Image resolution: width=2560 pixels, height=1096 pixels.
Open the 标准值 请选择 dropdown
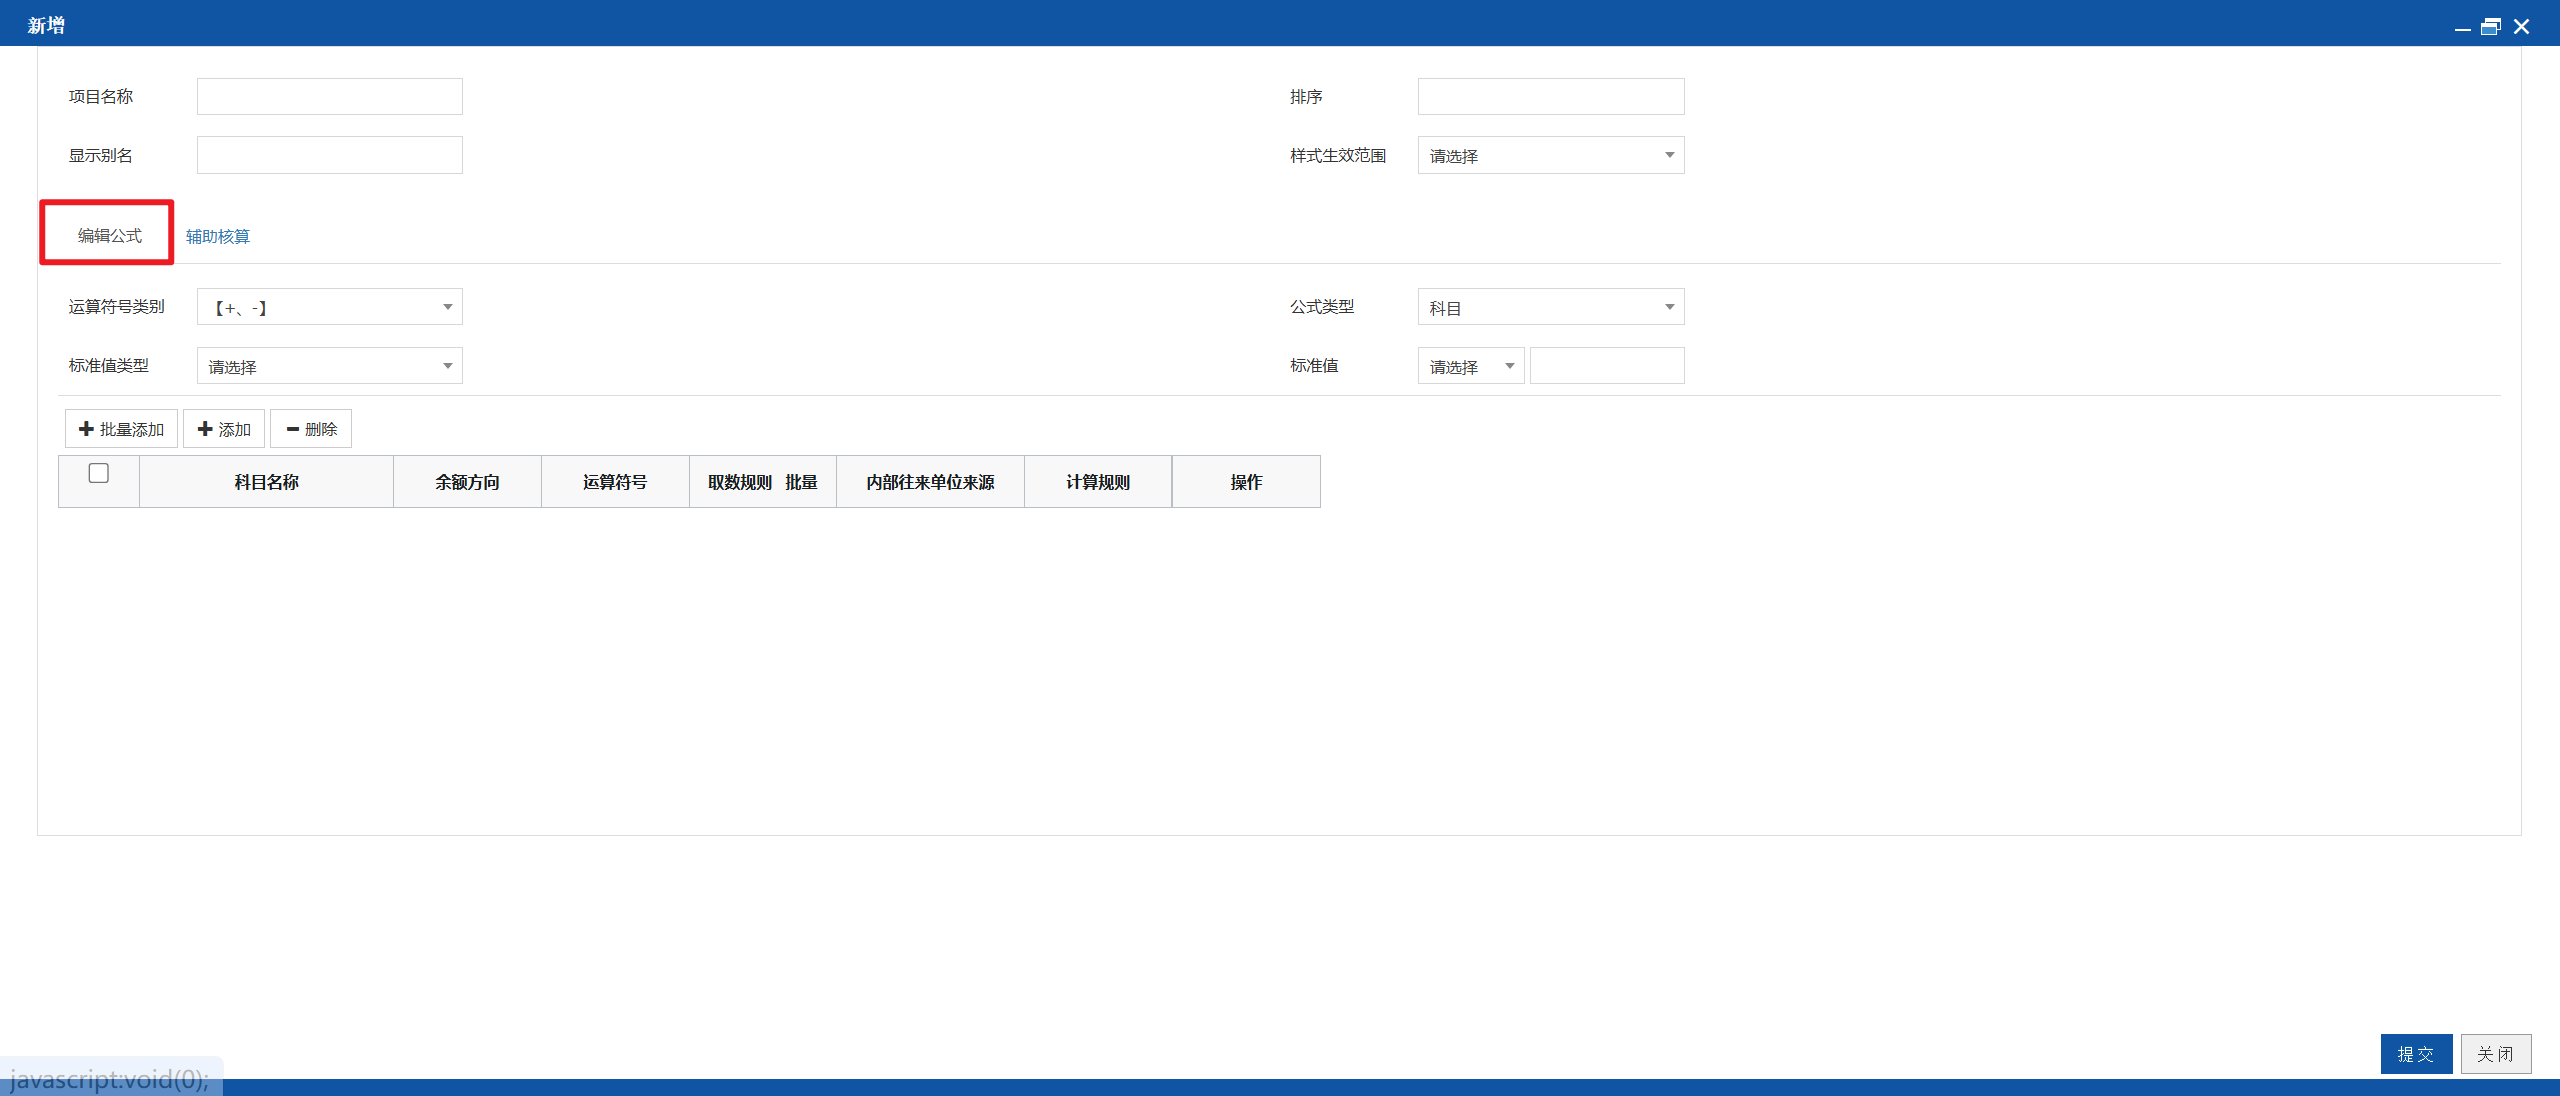coord(1471,366)
